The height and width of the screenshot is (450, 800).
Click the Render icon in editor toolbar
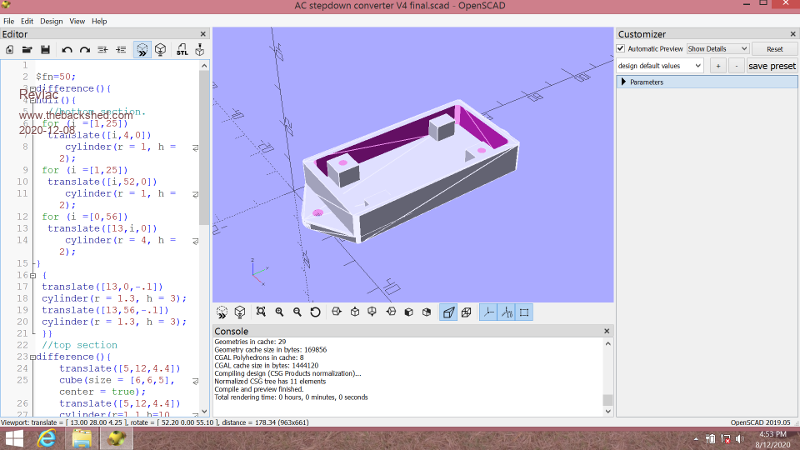click(x=160, y=49)
